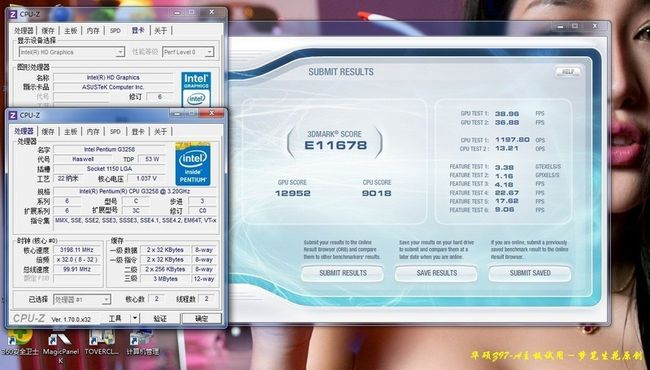Click the processor name field Intel Pentium G3258
This screenshot has width=650, height=370.
point(109,150)
